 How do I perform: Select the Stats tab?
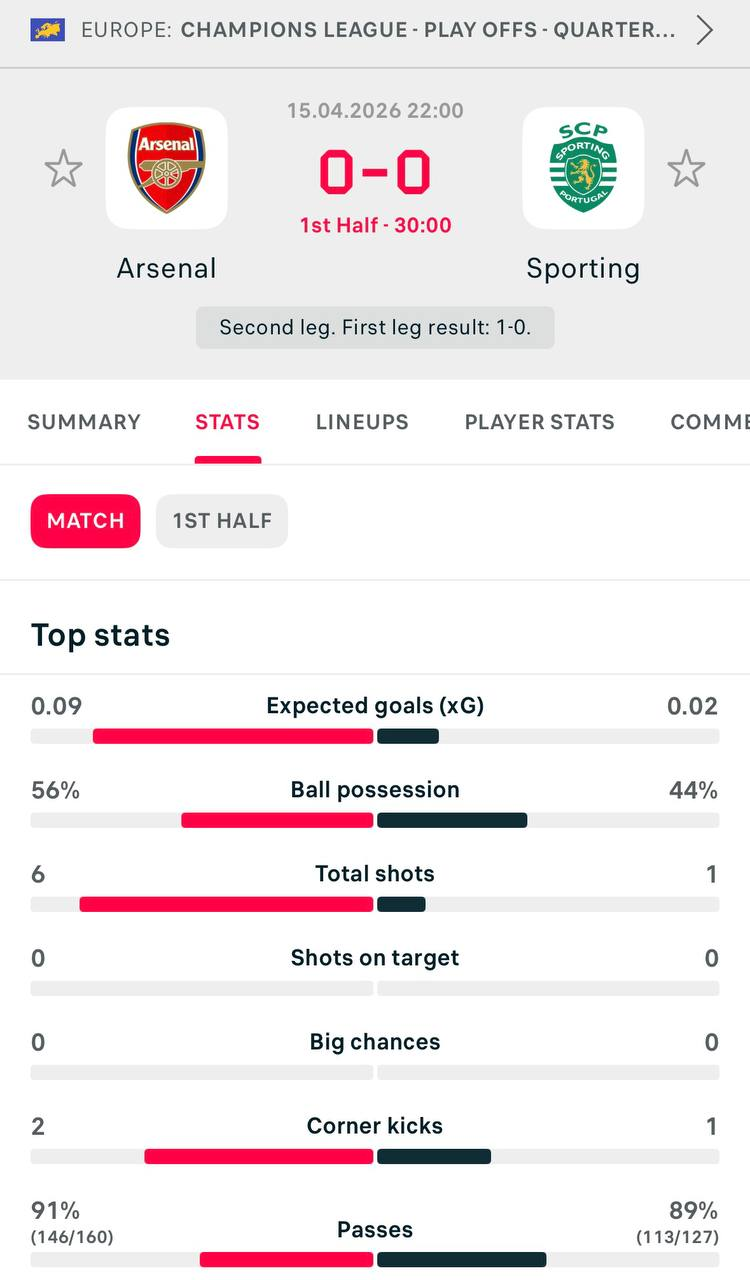(227, 422)
